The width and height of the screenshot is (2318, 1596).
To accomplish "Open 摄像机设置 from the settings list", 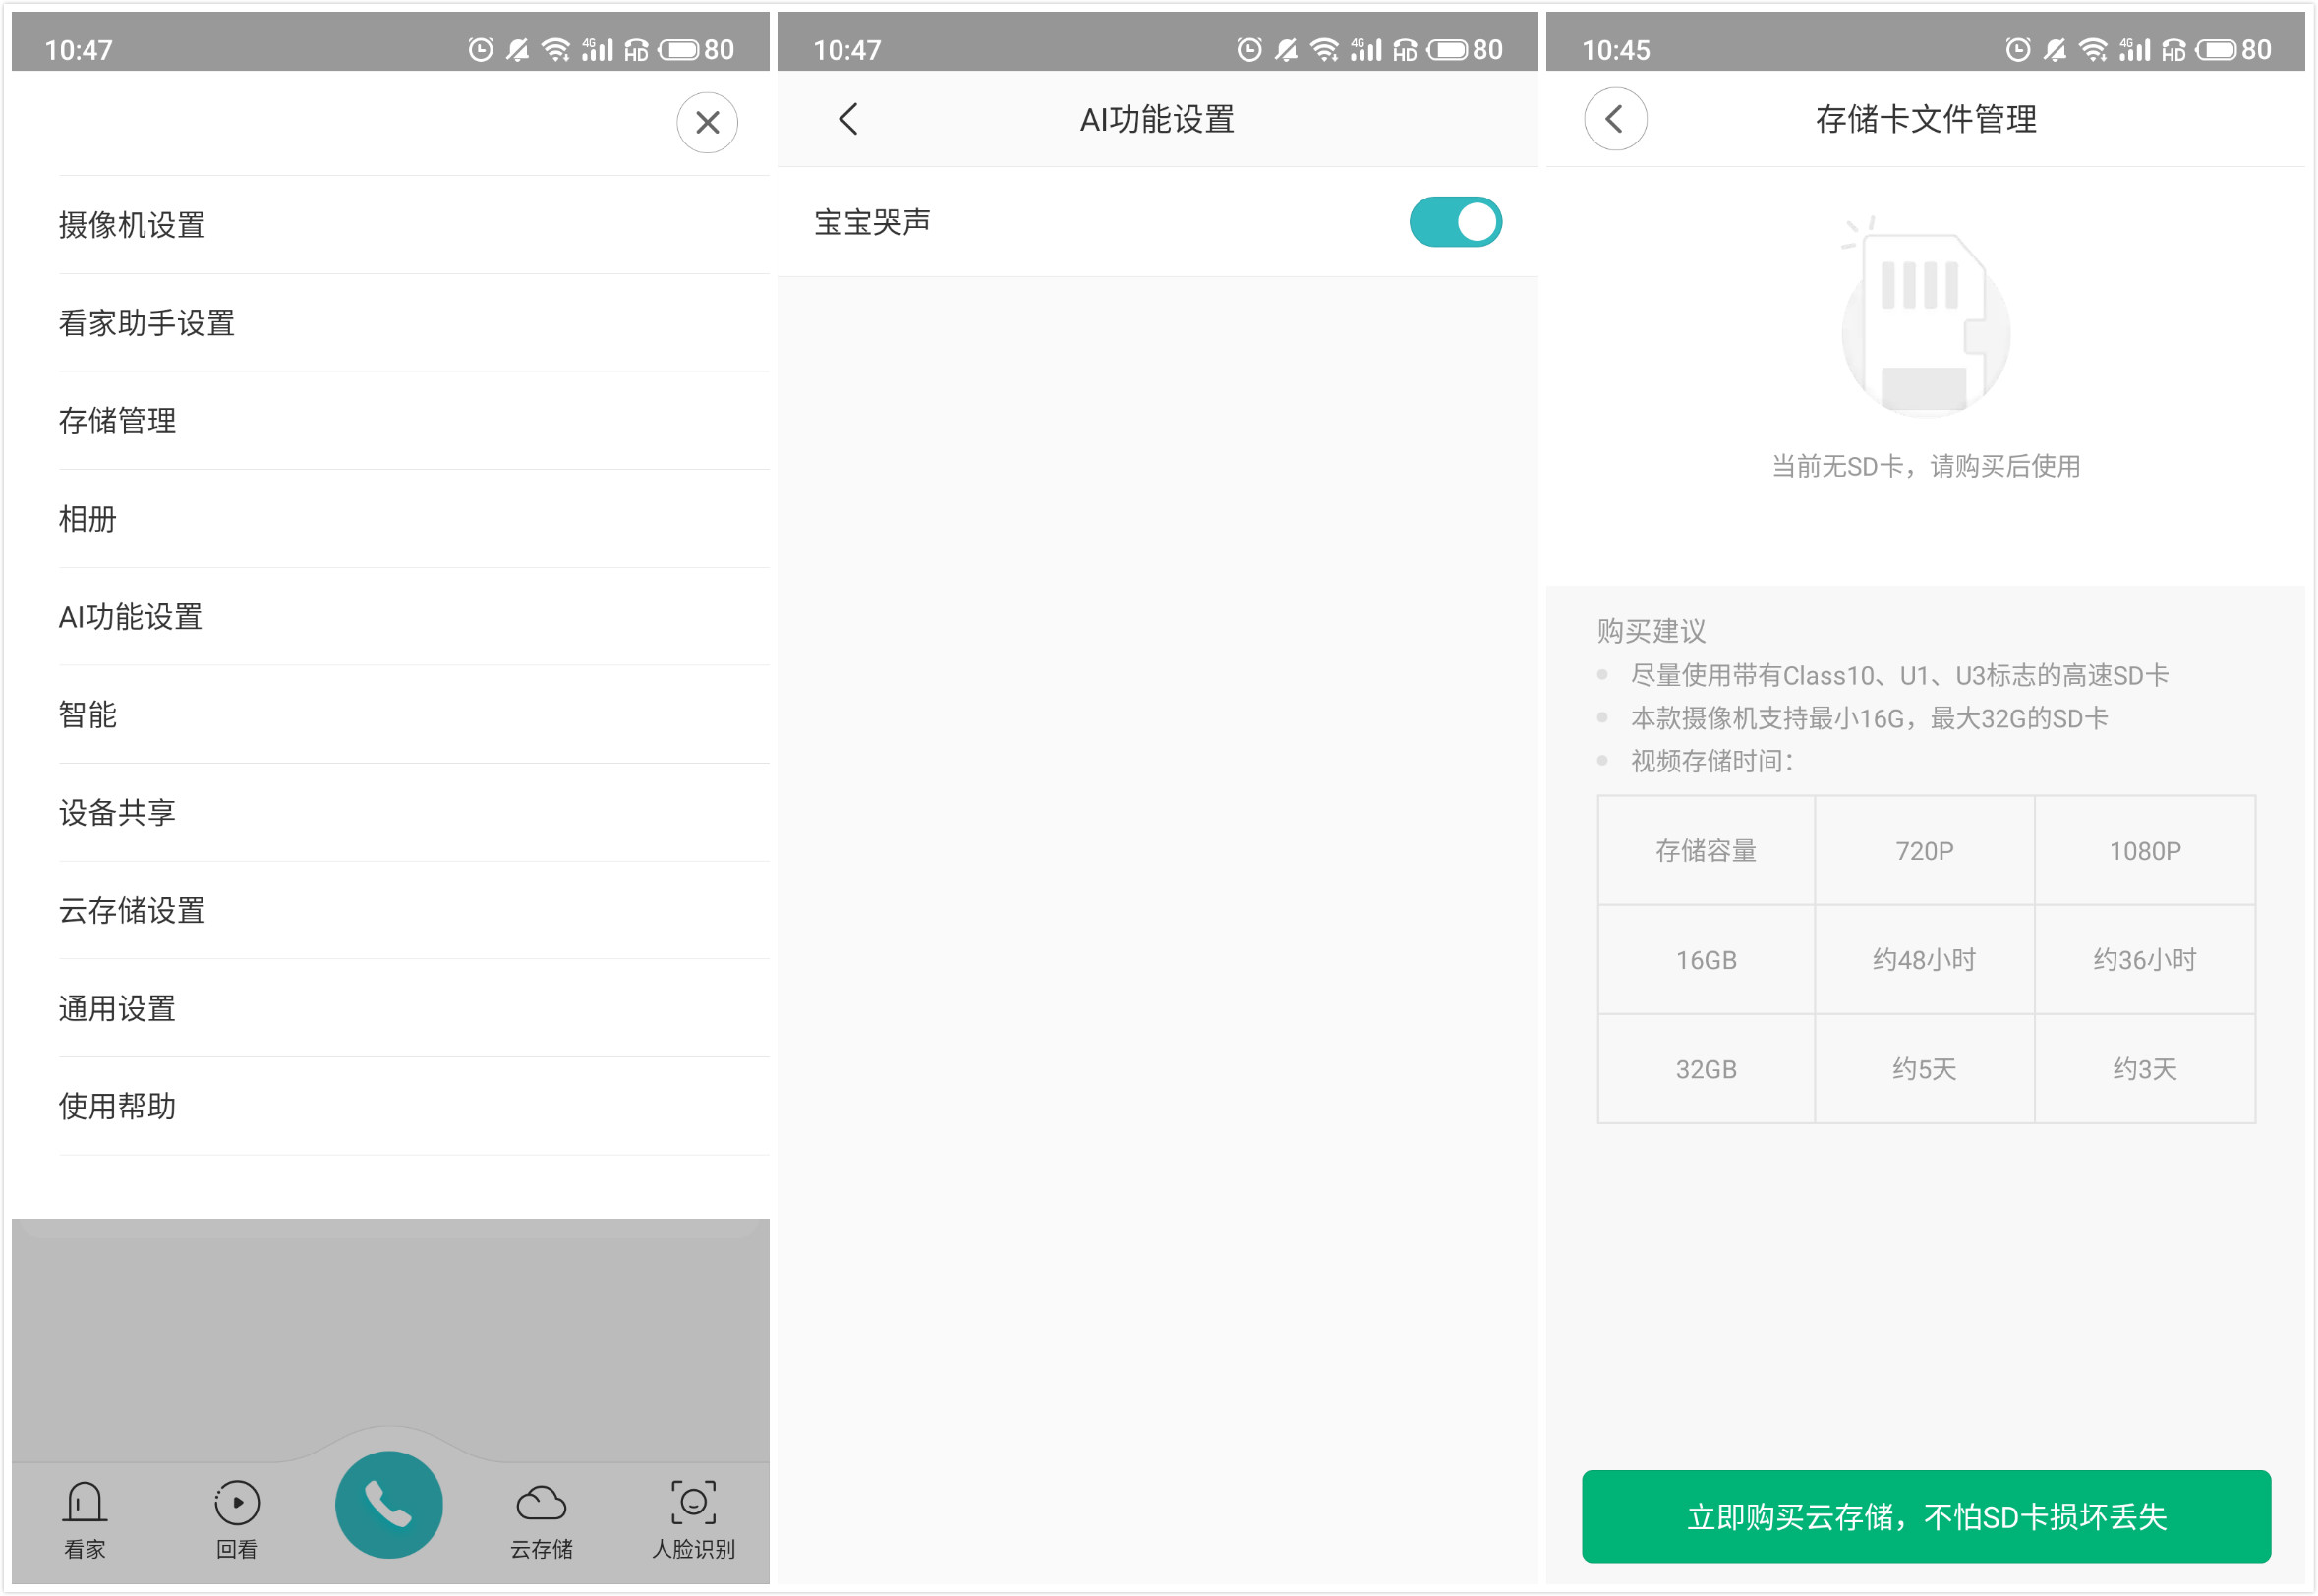I will pos(132,225).
